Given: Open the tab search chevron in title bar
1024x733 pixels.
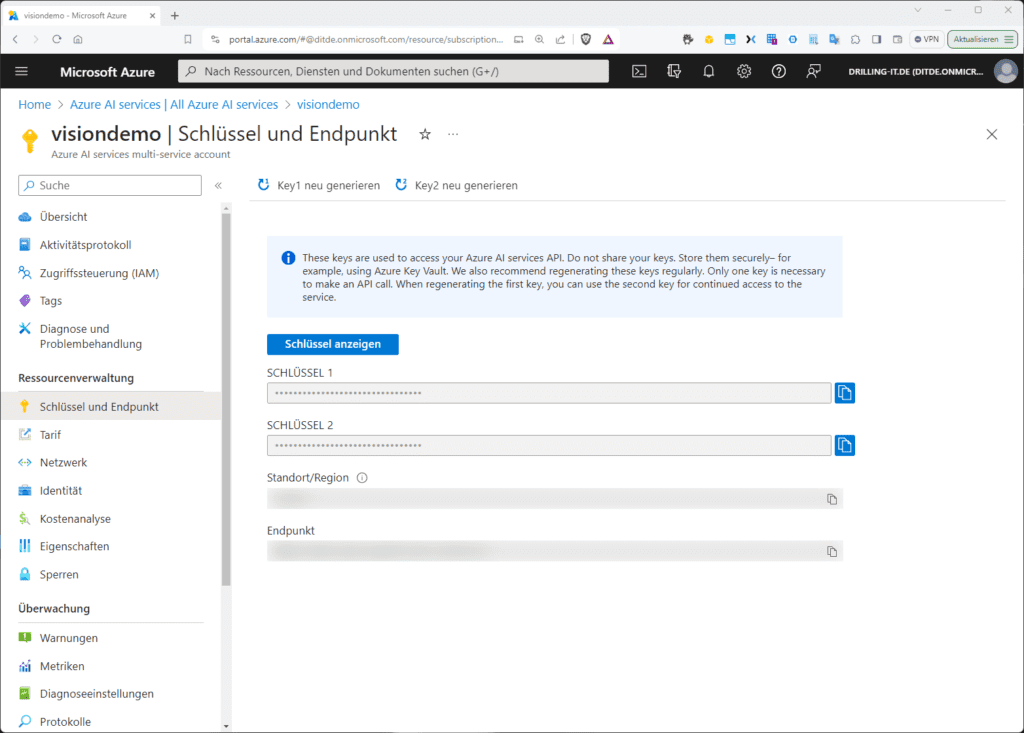Looking at the screenshot, I should [x=918, y=10].
